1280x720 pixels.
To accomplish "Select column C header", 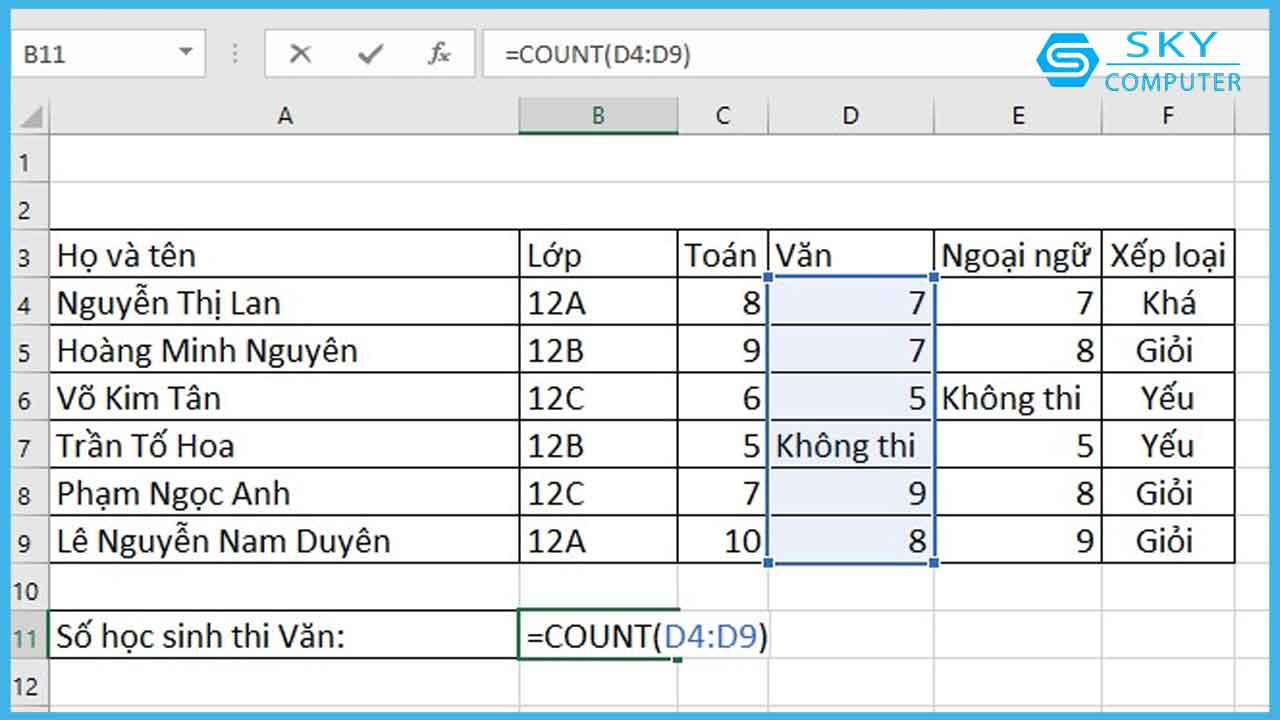I will point(723,116).
